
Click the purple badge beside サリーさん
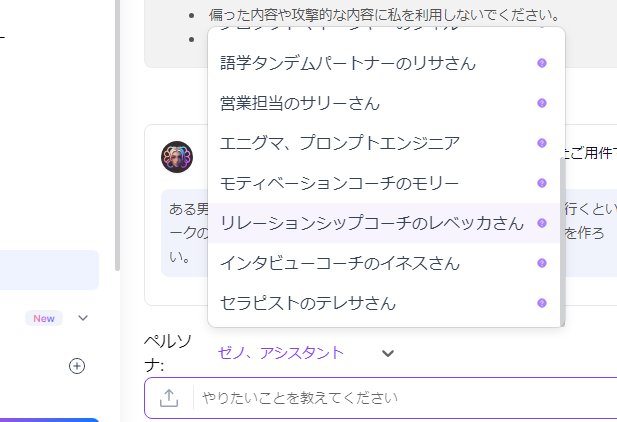[542, 103]
